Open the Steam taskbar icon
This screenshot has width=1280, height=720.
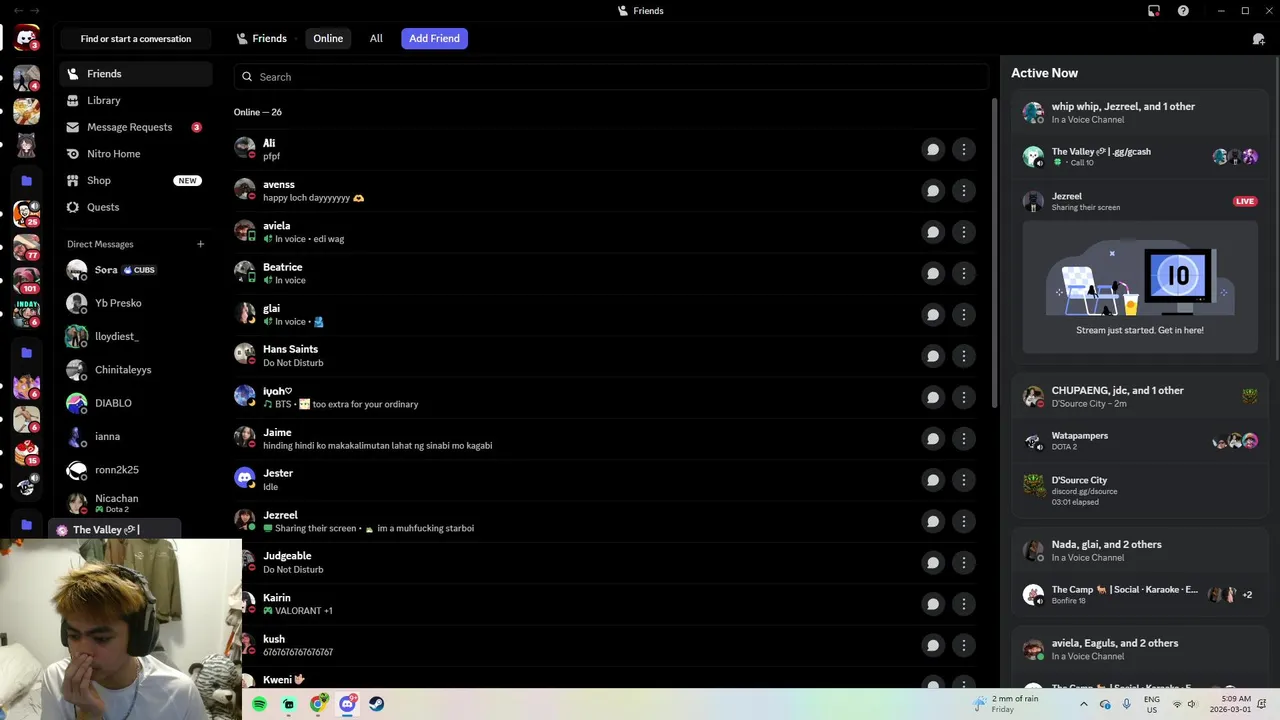tap(376, 704)
